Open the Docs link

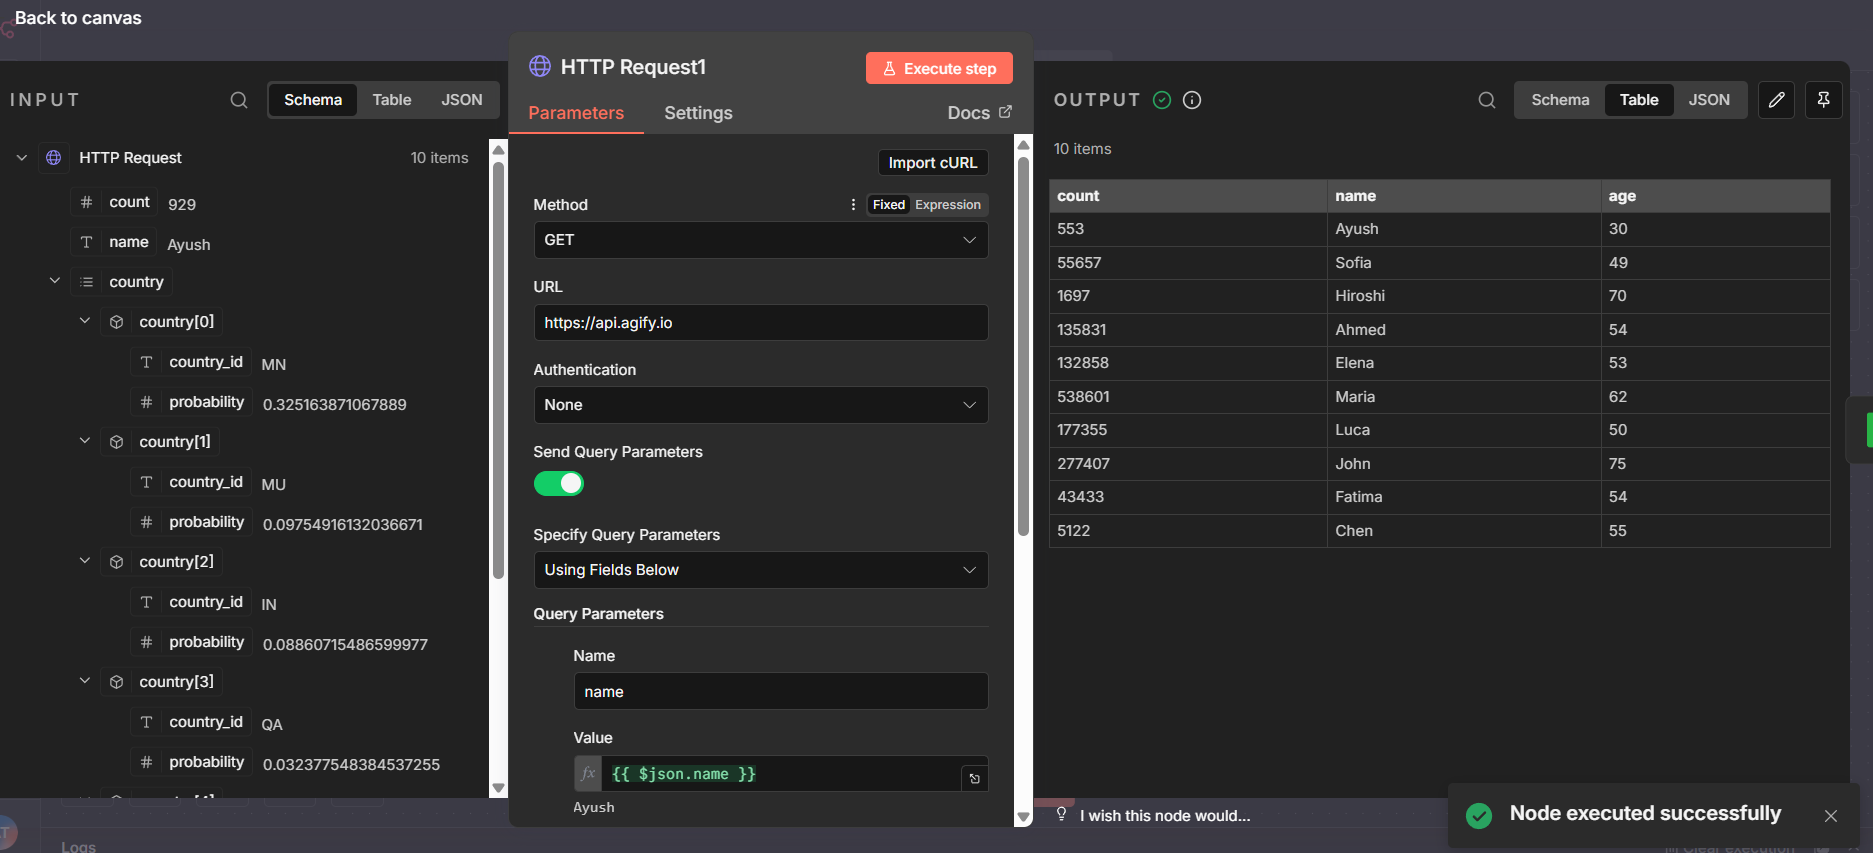[x=979, y=113]
